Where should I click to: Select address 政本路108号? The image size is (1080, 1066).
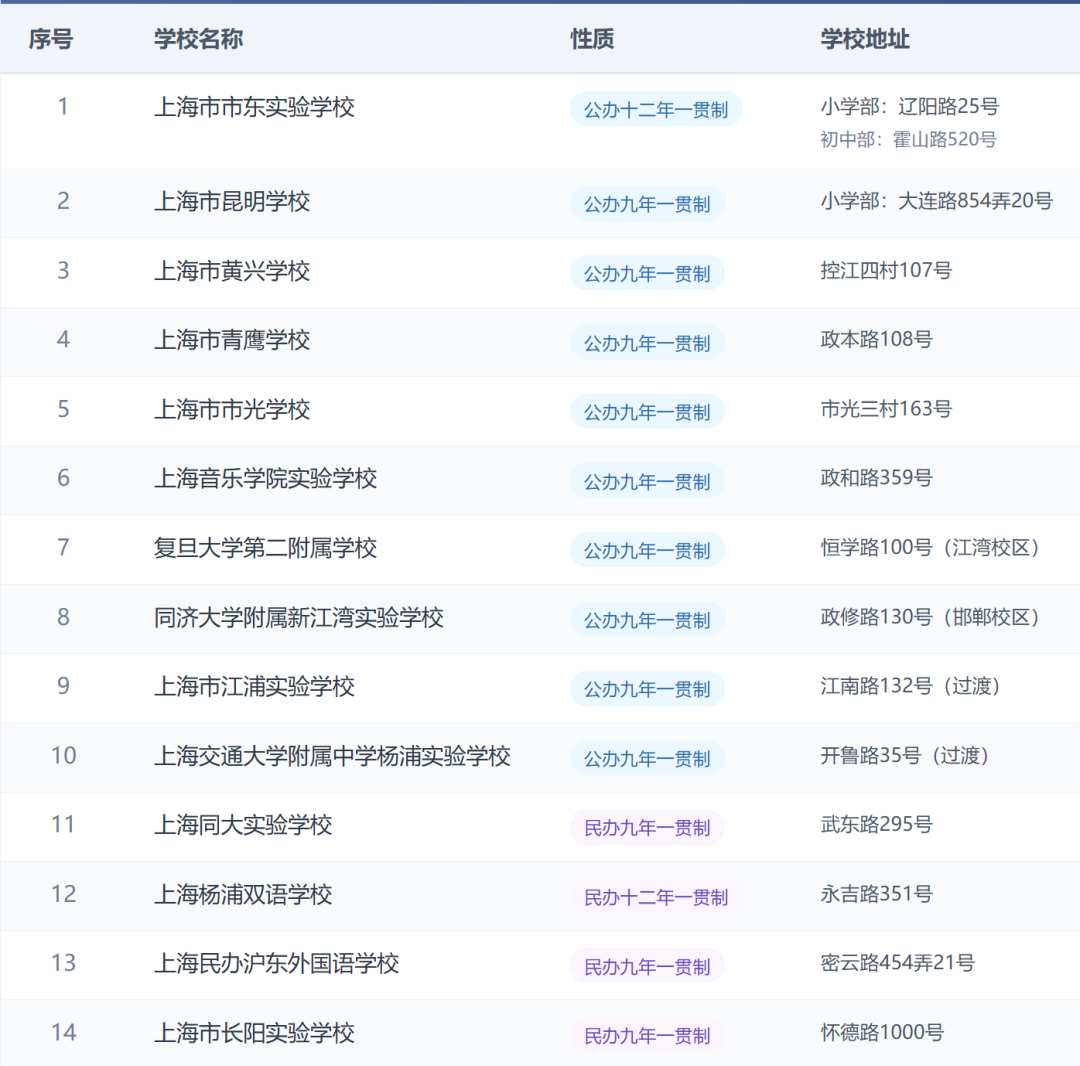tap(876, 339)
